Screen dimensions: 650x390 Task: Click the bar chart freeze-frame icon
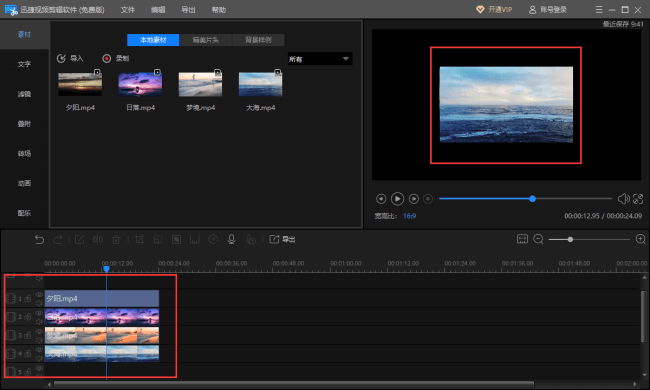coord(195,240)
